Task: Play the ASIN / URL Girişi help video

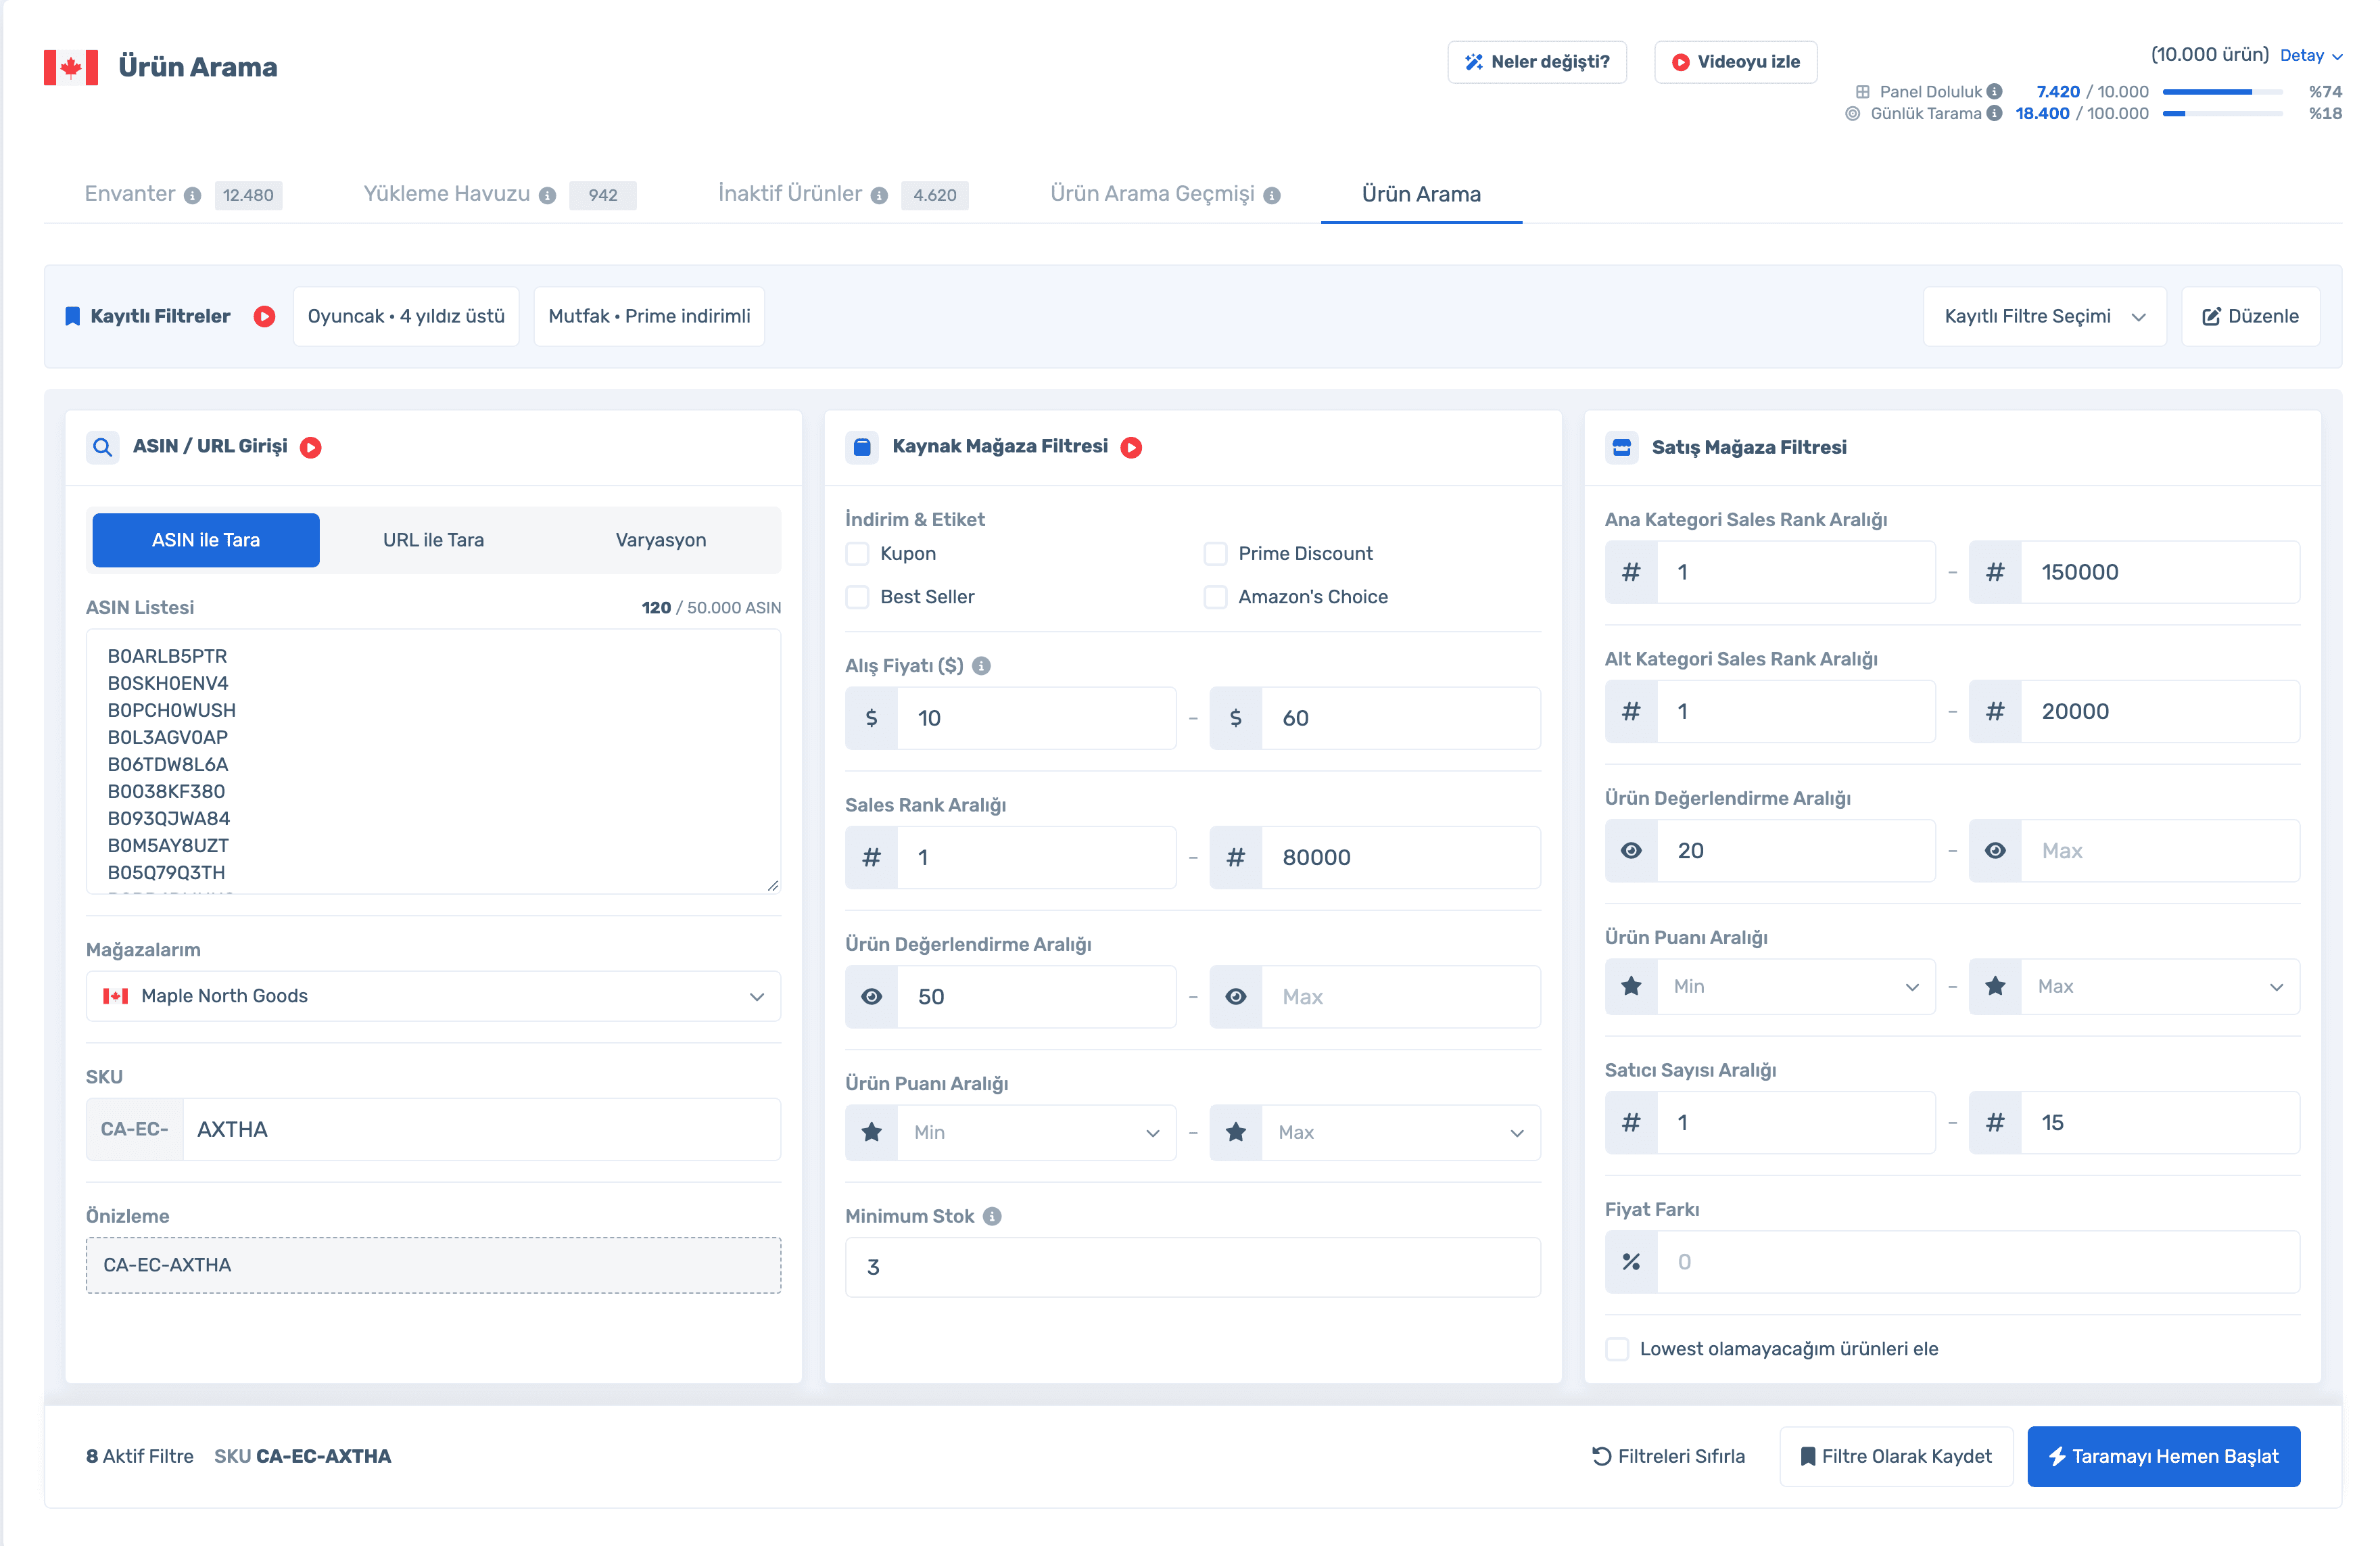Action: pyautogui.click(x=311, y=447)
